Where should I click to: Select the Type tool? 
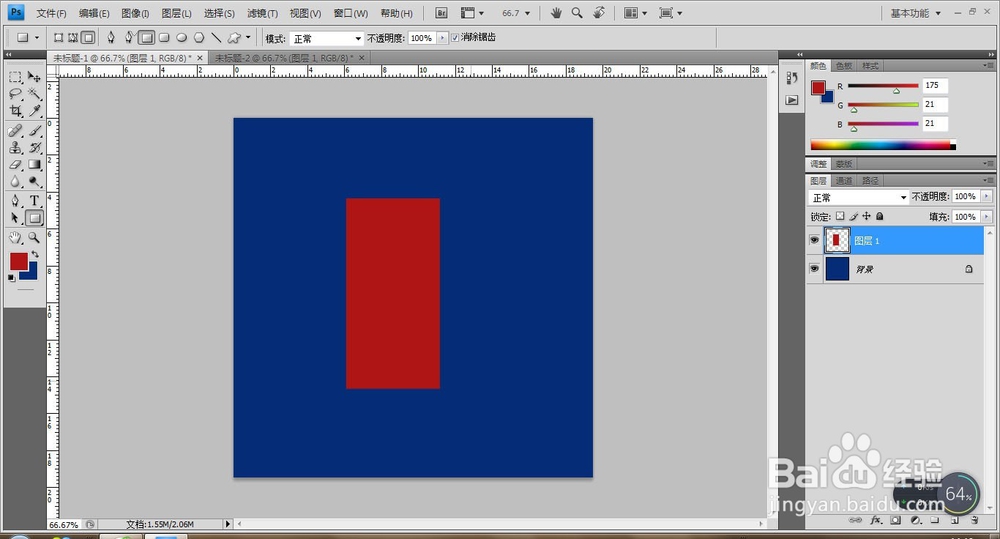[34, 201]
